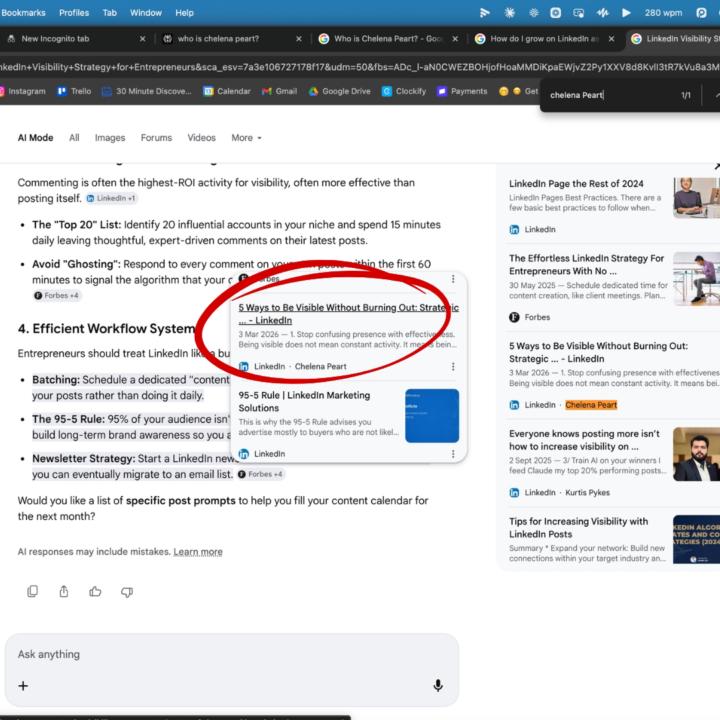Give thumbs down to response

(127, 592)
